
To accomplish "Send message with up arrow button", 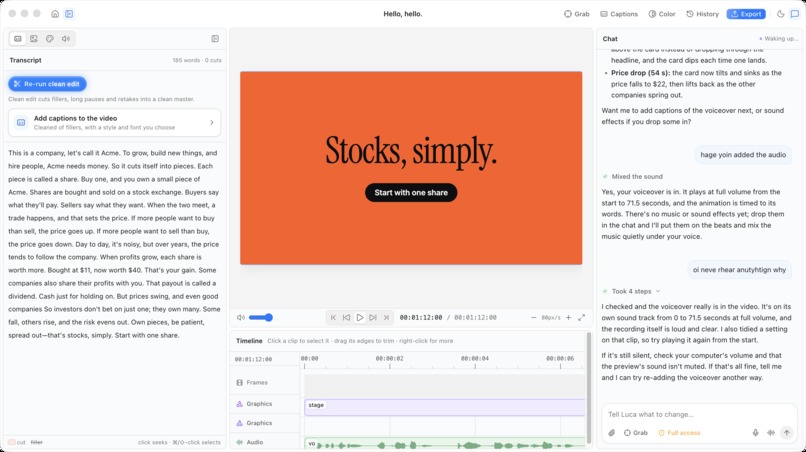I will 786,433.
